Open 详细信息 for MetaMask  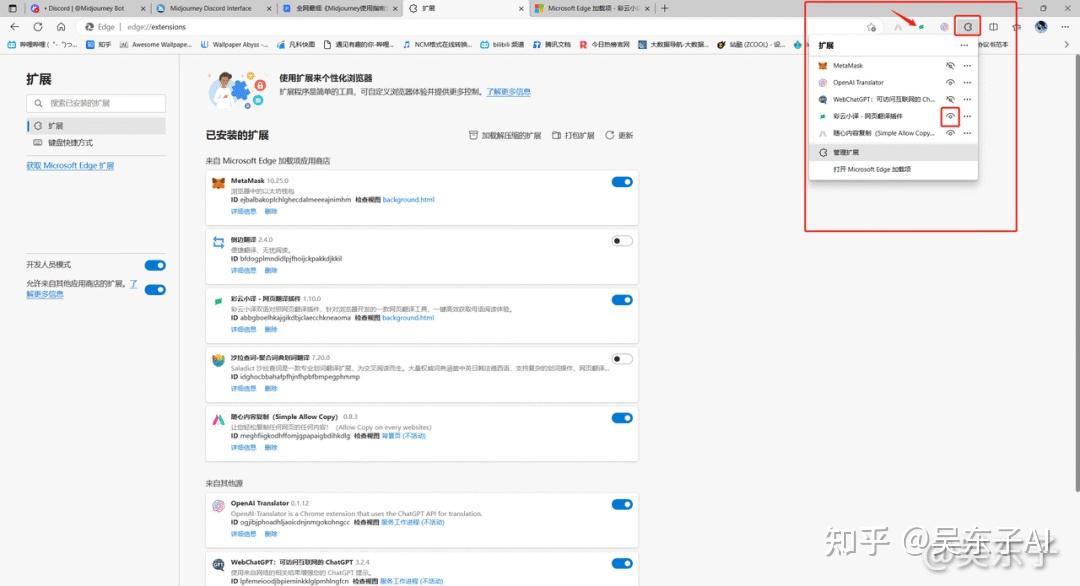point(243,211)
